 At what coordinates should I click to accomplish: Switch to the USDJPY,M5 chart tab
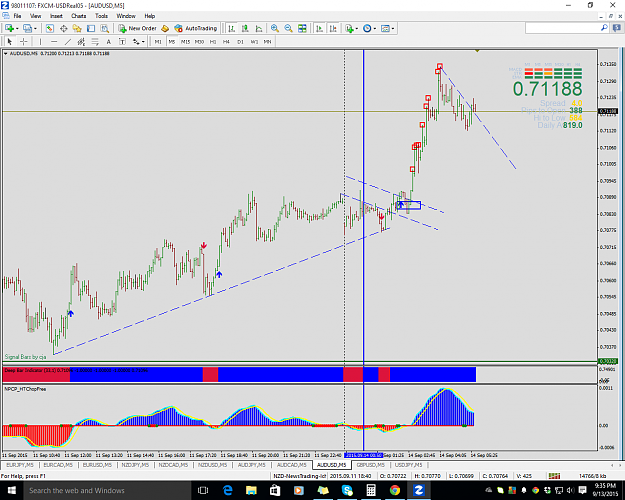coord(408,465)
